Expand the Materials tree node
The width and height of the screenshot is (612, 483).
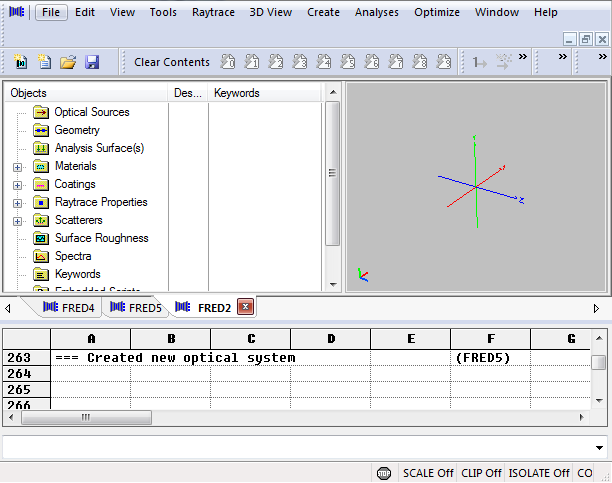point(17,167)
